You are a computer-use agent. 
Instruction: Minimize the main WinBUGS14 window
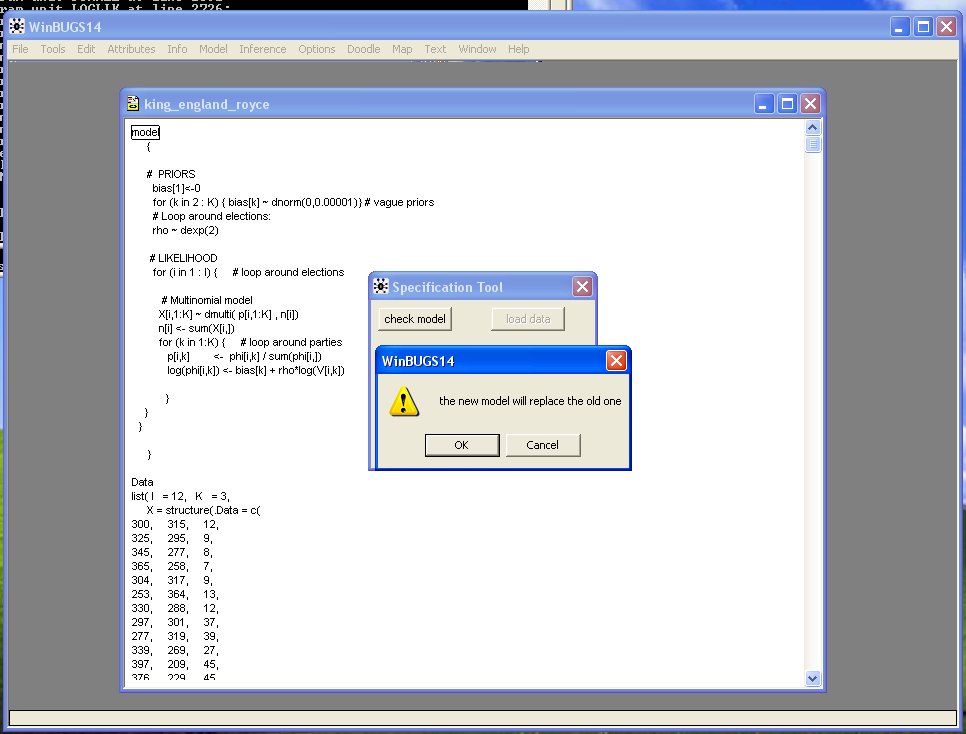coord(900,27)
